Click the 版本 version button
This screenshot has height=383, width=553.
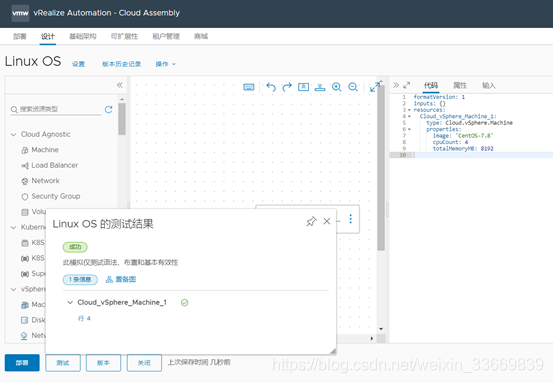coord(103,363)
